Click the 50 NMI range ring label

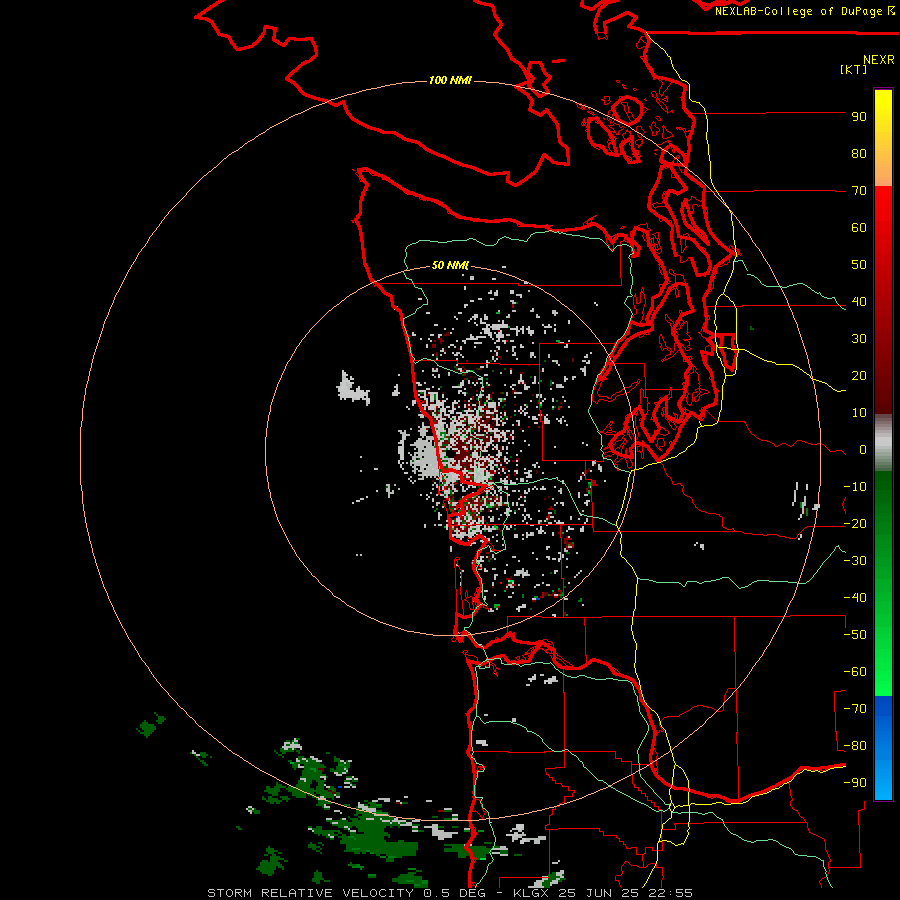tap(450, 265)
